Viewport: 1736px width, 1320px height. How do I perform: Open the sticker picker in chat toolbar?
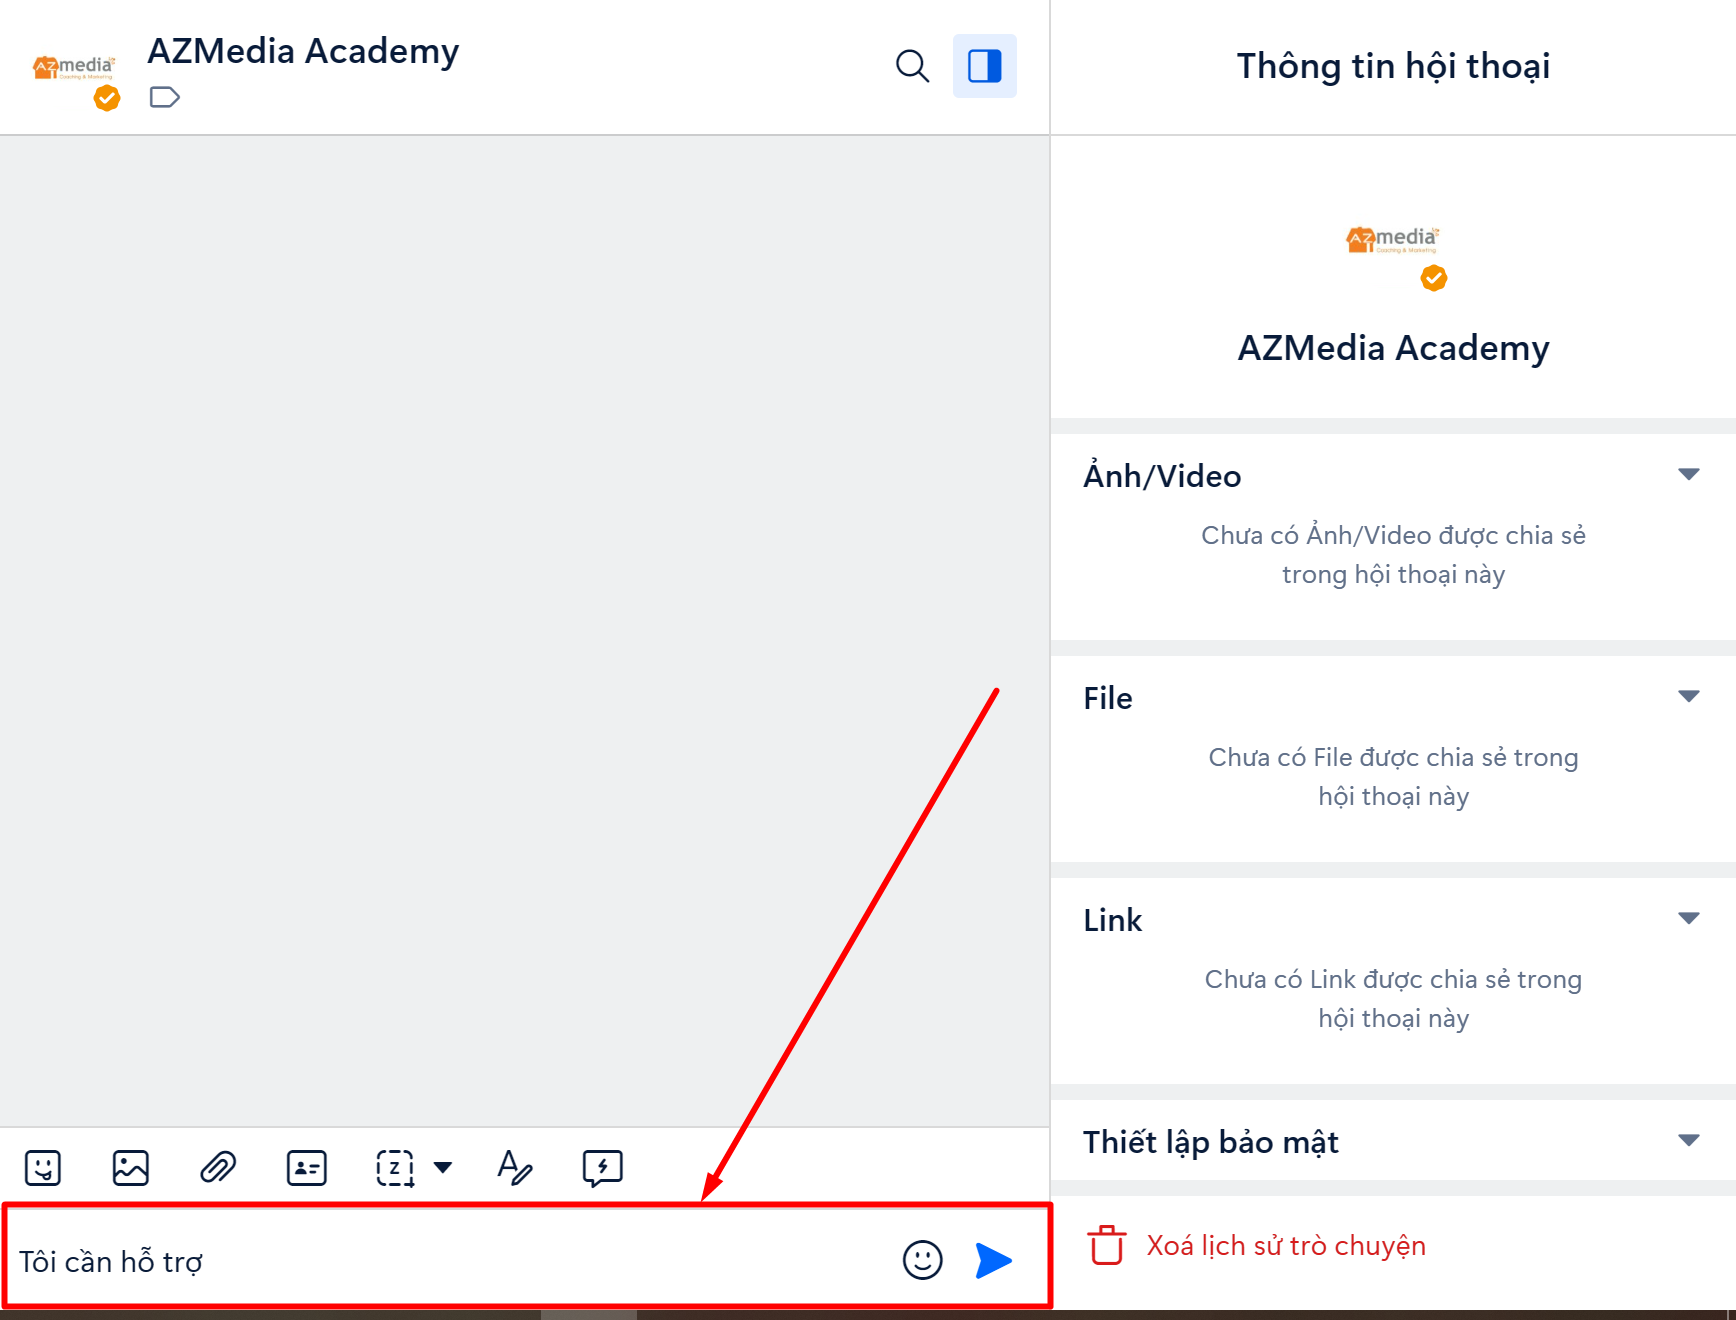pos(43,1167)
